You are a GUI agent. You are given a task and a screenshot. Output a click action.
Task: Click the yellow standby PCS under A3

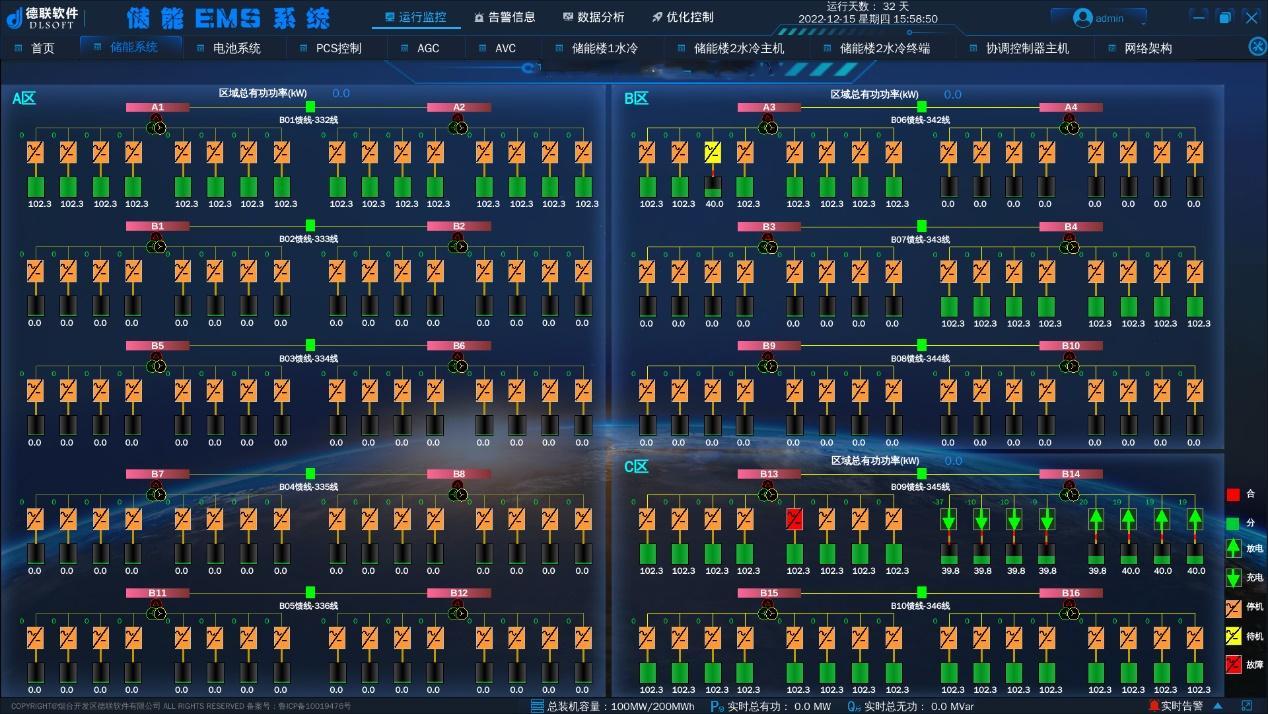[713, 153]
